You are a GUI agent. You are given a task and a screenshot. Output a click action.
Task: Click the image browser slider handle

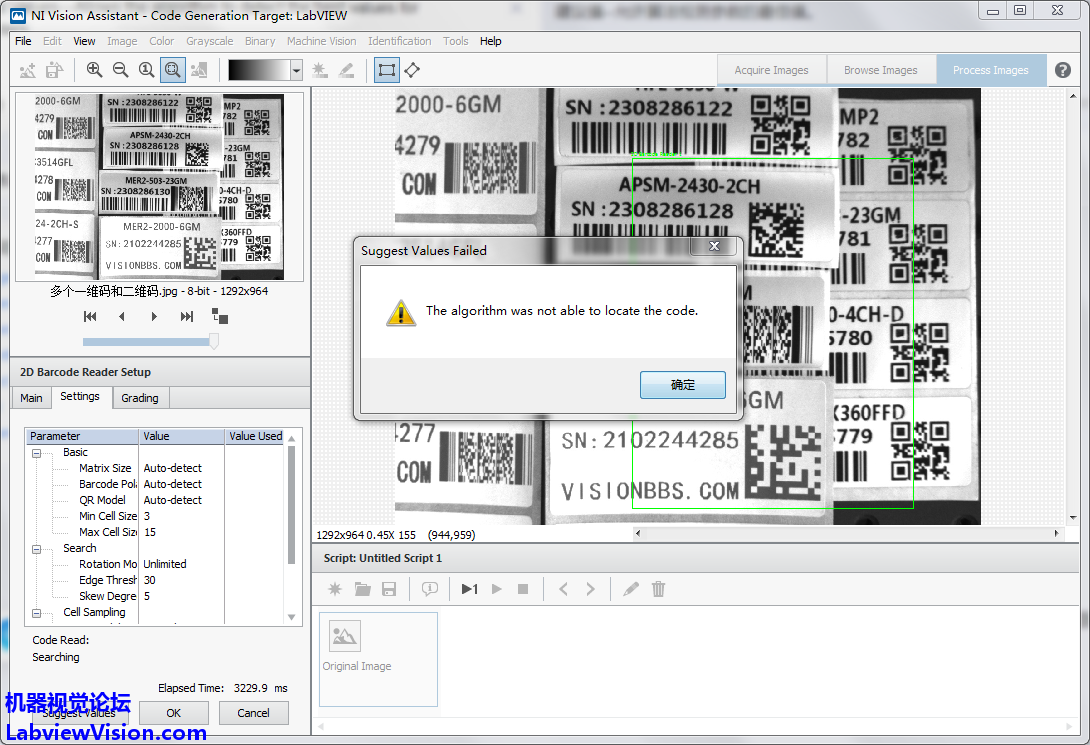click(x=212, y=342)
